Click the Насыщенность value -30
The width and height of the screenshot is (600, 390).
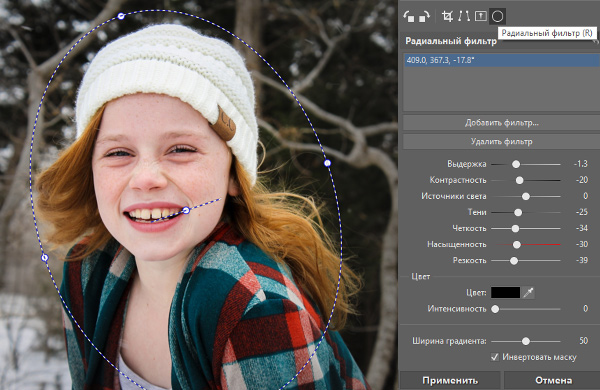coord(581,244)
